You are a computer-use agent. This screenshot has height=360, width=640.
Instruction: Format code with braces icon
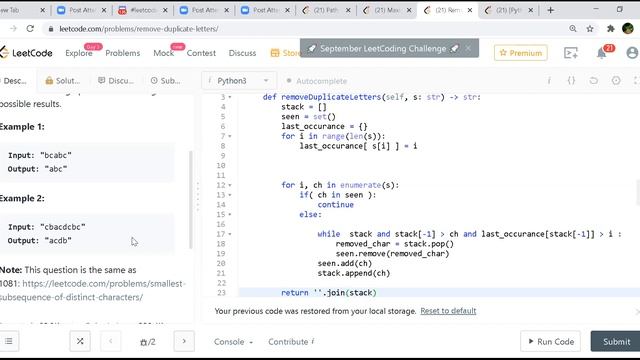click(571, 80)
